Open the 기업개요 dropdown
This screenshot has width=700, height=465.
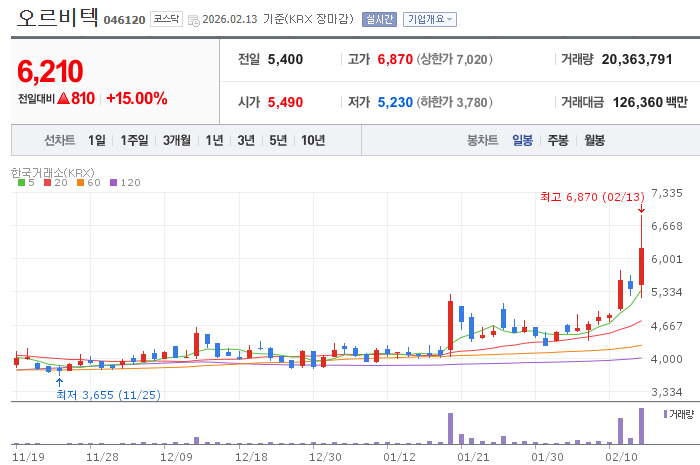tap(429, 19)
